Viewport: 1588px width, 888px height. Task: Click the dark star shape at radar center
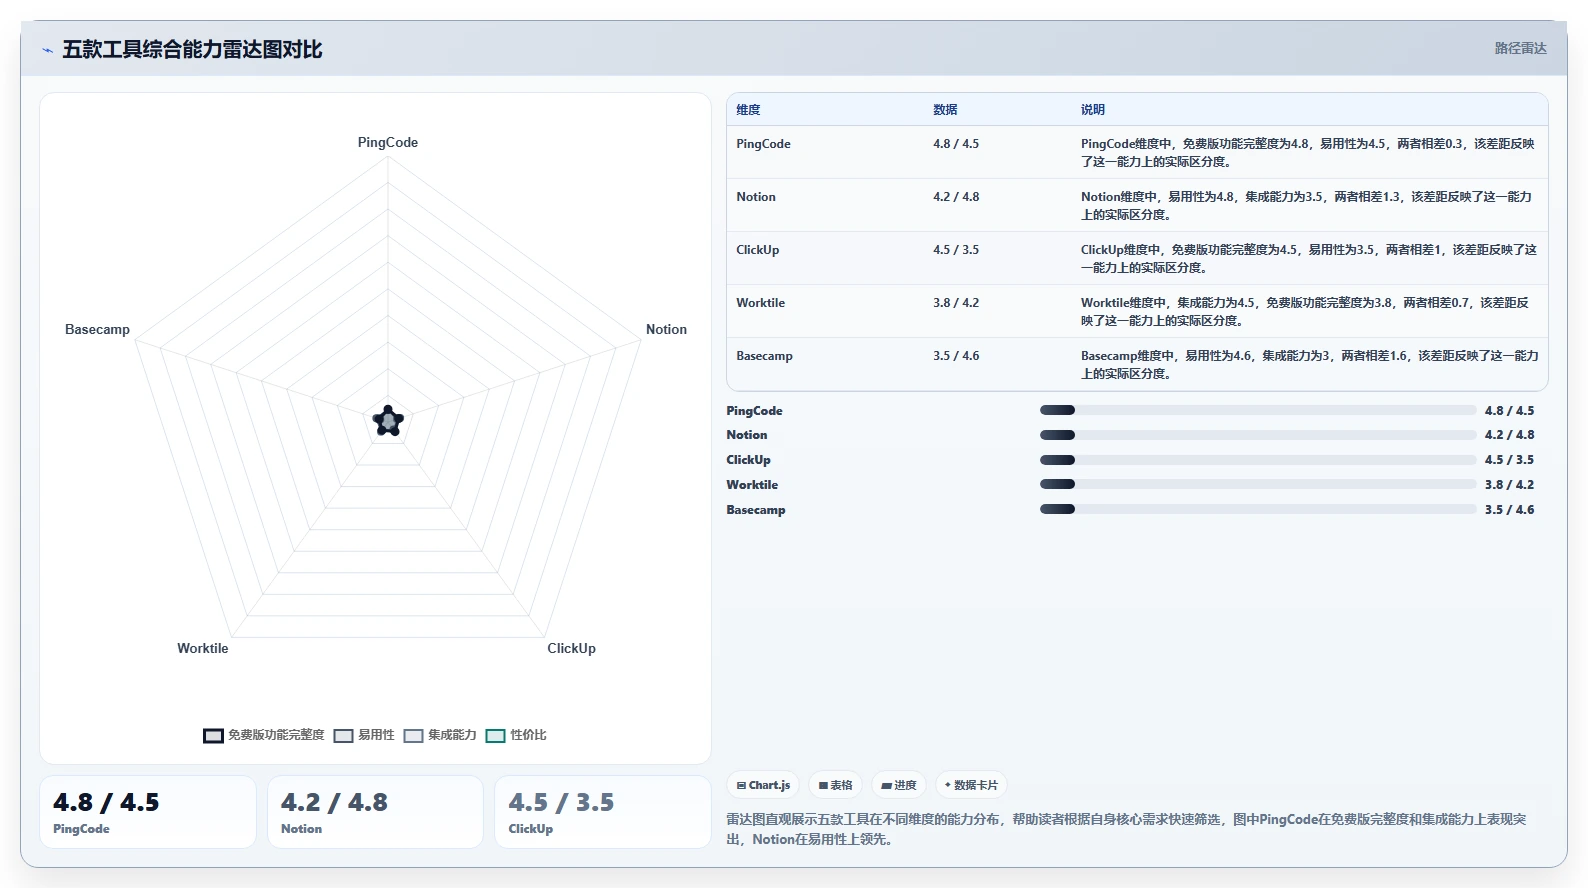tap(388, 421)
